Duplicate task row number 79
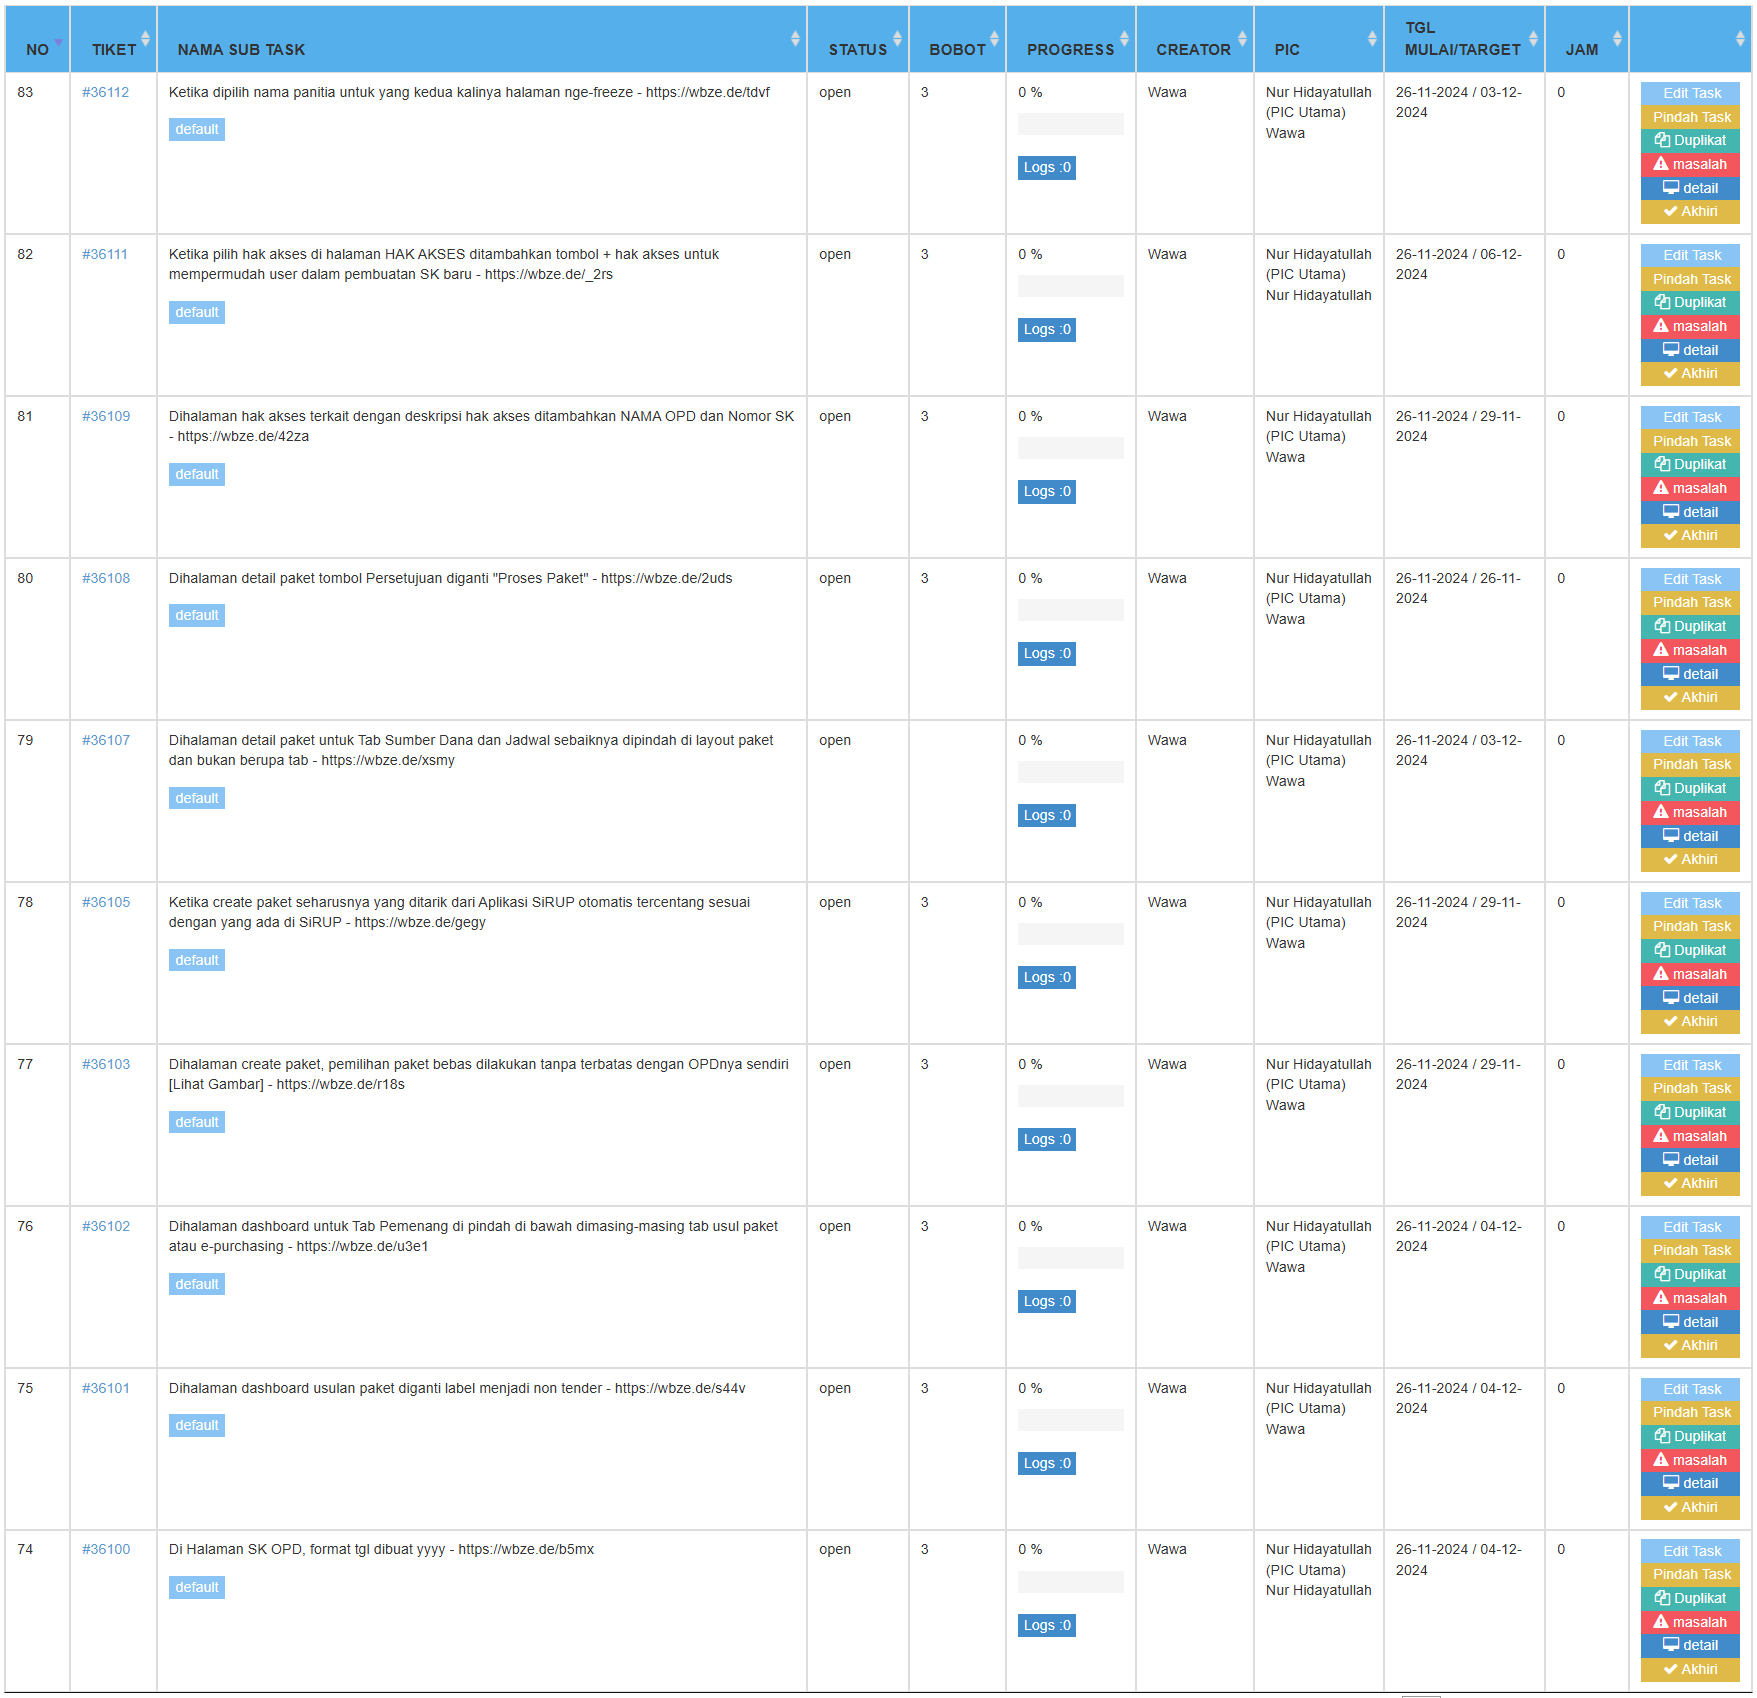Screen dimensions: 1757x1698 [x=1690, y=789]
